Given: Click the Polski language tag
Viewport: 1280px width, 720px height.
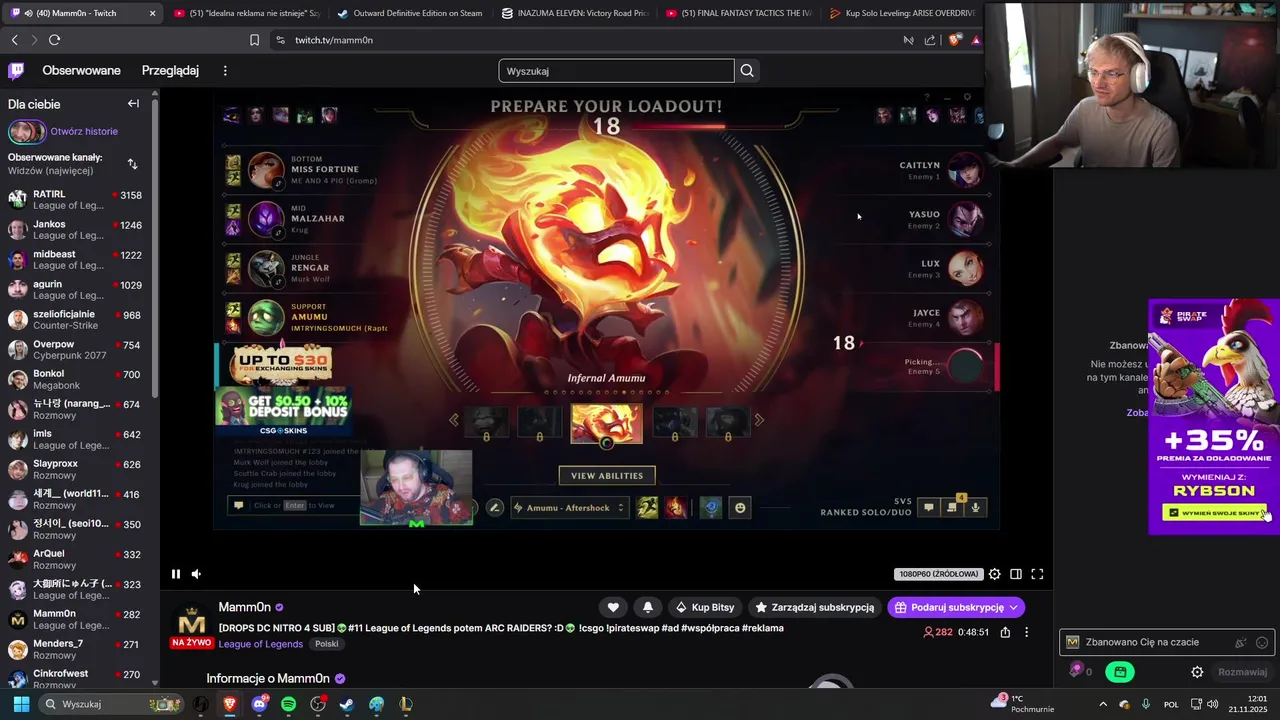Looking at the screenshot, I should pos(327,644).
